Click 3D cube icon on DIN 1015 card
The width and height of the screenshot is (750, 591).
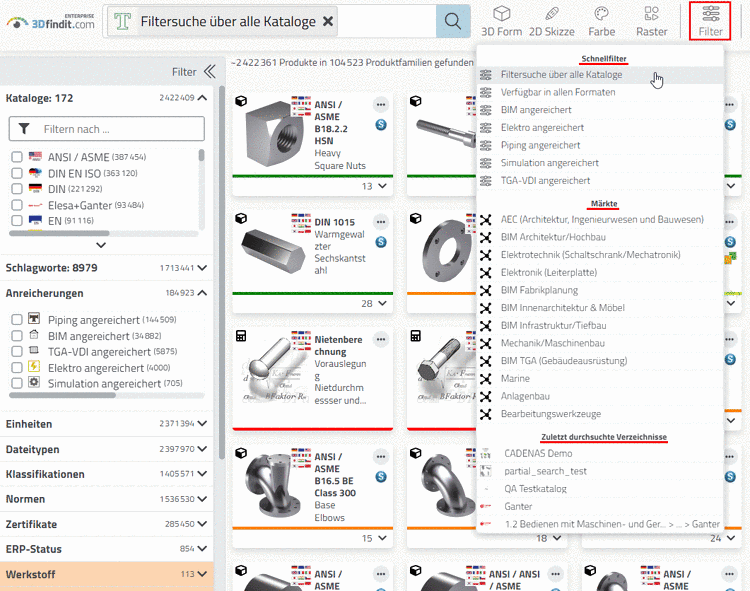[x=241, y=219]
